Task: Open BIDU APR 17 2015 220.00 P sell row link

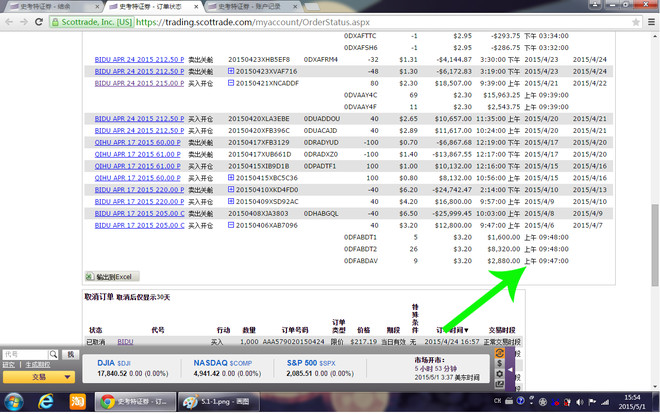Action: click(x=139, y=190)
